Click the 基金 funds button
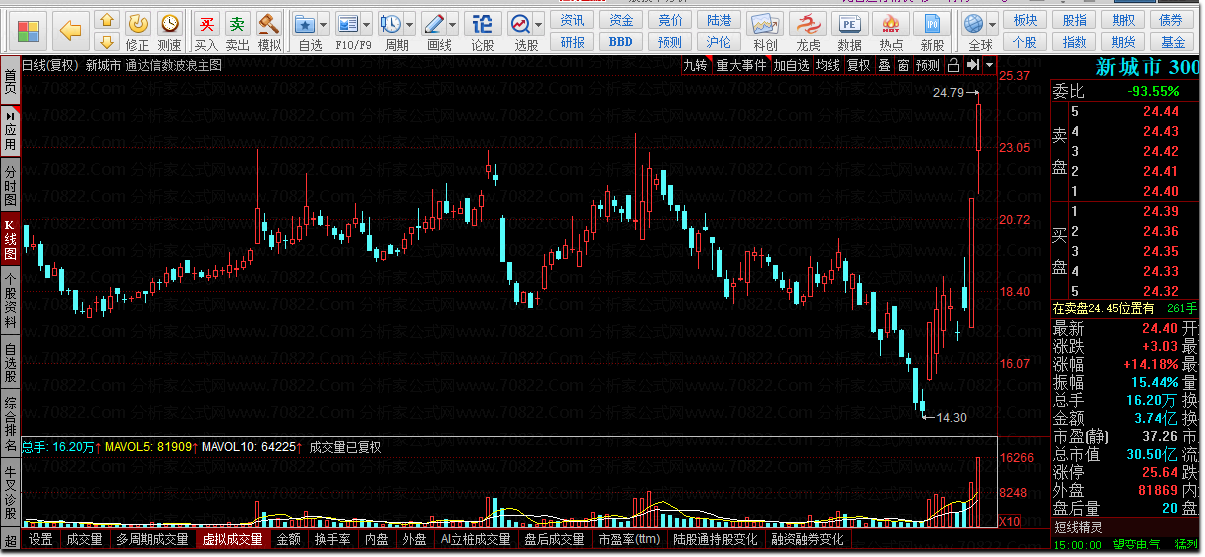1205x557 pixels. pos(1172,42)
